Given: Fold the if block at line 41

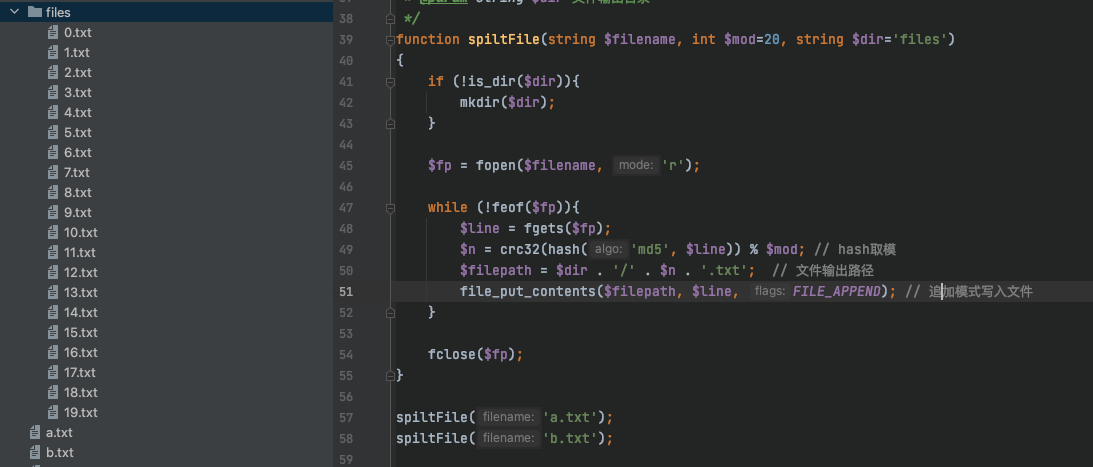Looking at the screenshot, I should pos(388,82).
